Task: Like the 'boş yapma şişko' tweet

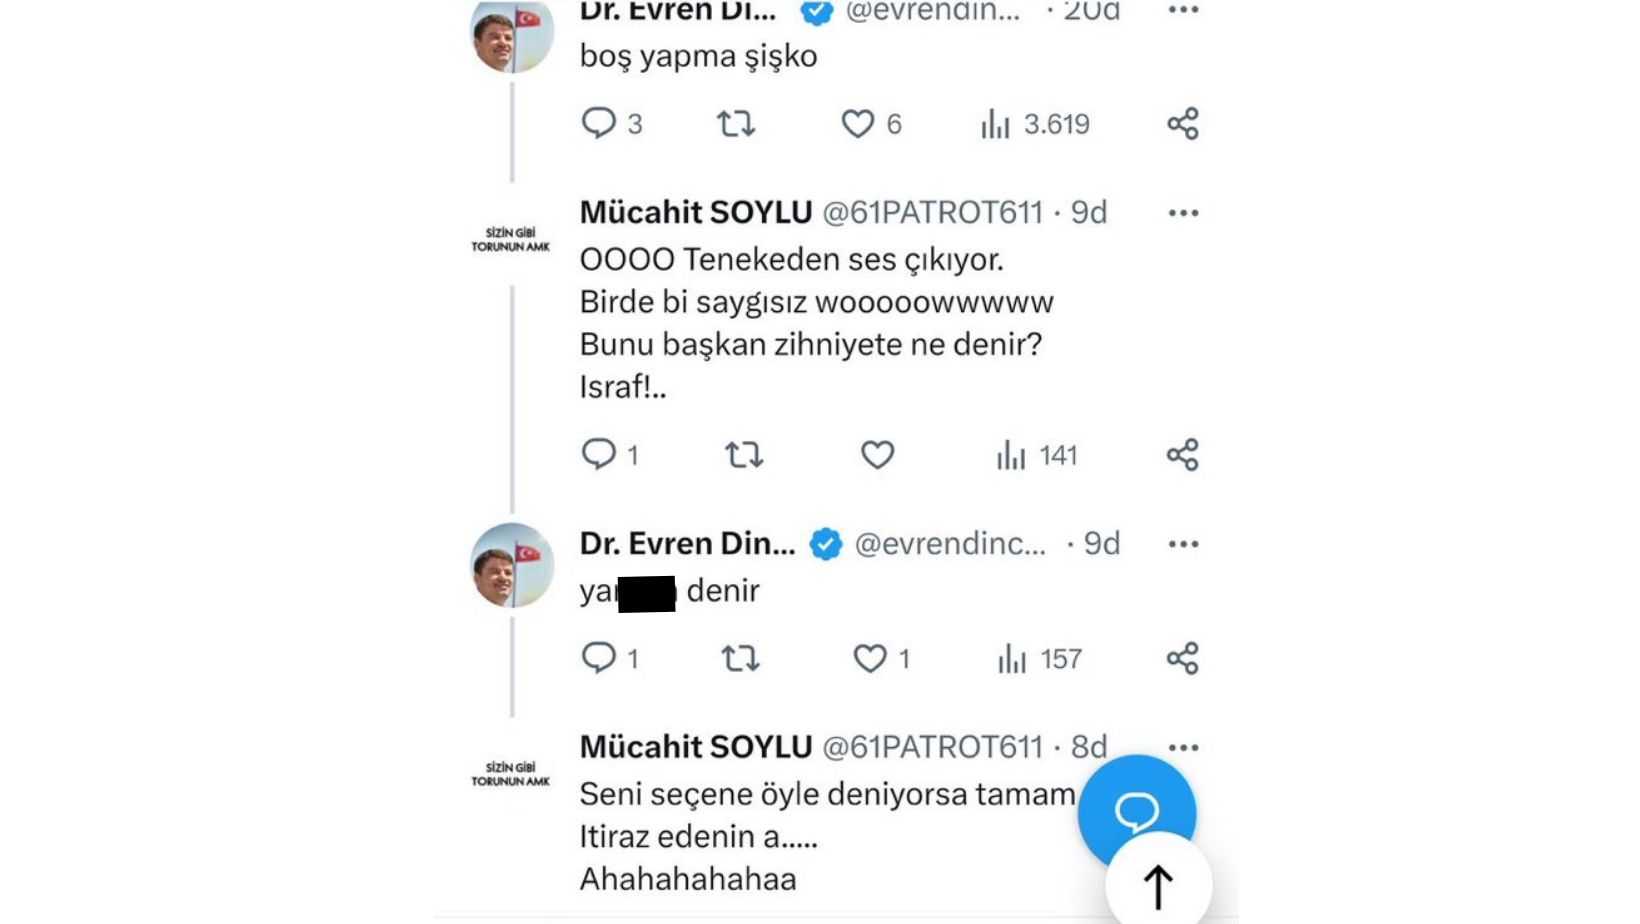Action: click(x=857, y=124)
